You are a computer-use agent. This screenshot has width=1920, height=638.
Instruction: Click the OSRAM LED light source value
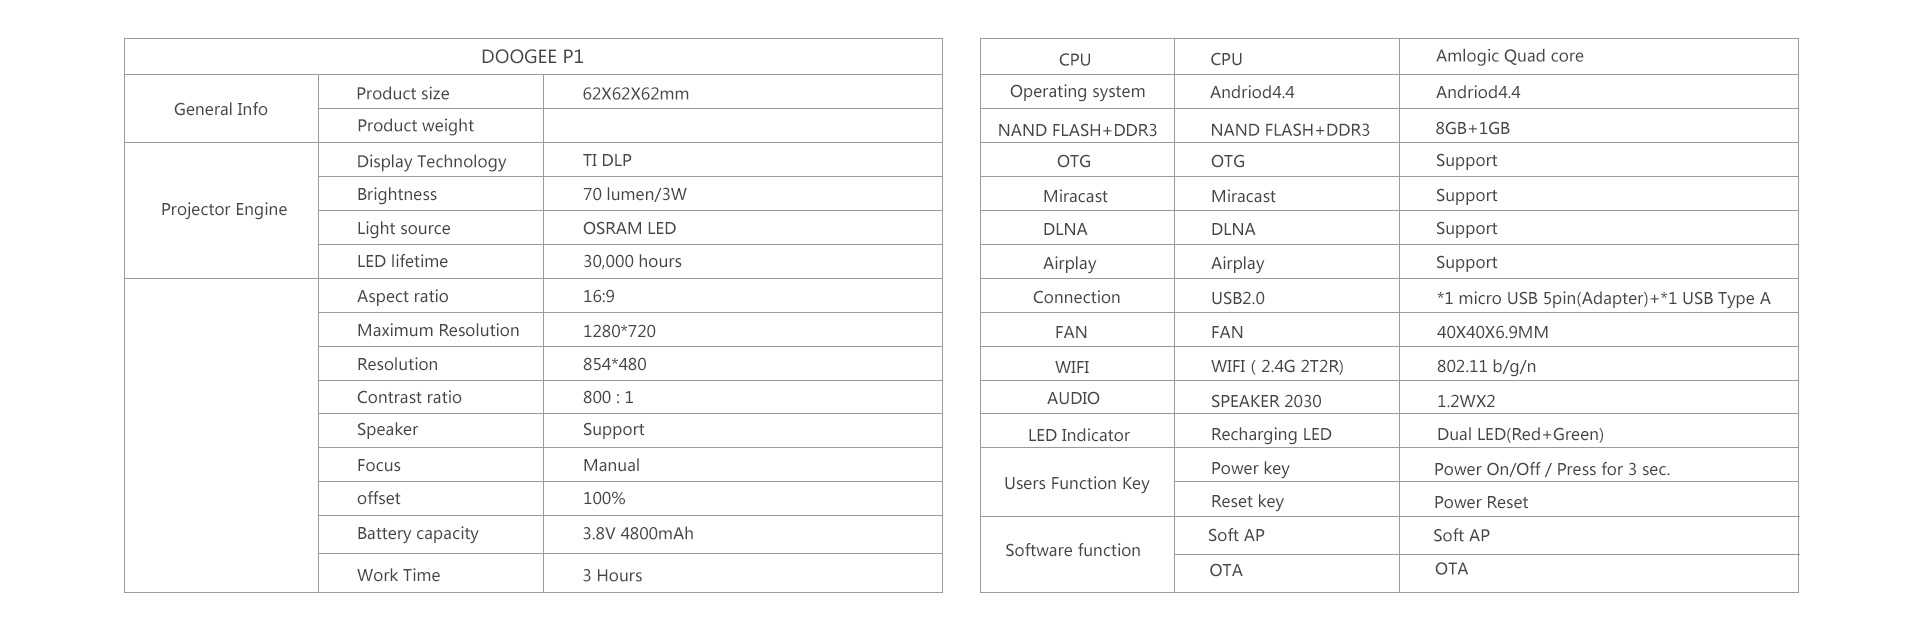629,228
